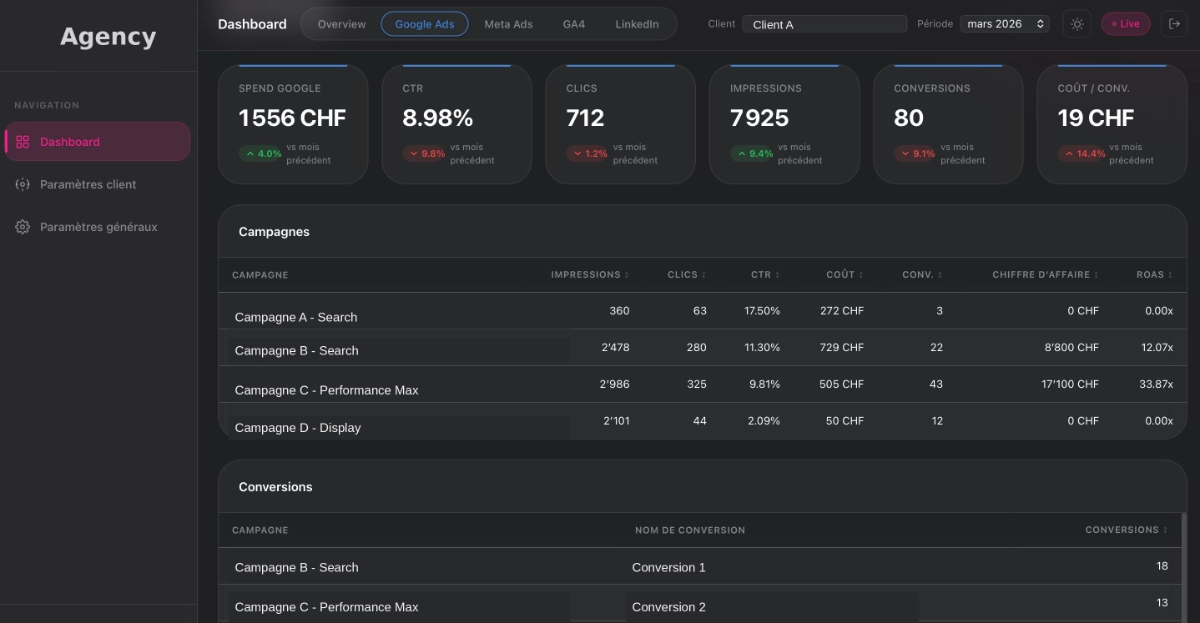Click the Client A input field
1200x623 pixels.
tap(825, 24)
